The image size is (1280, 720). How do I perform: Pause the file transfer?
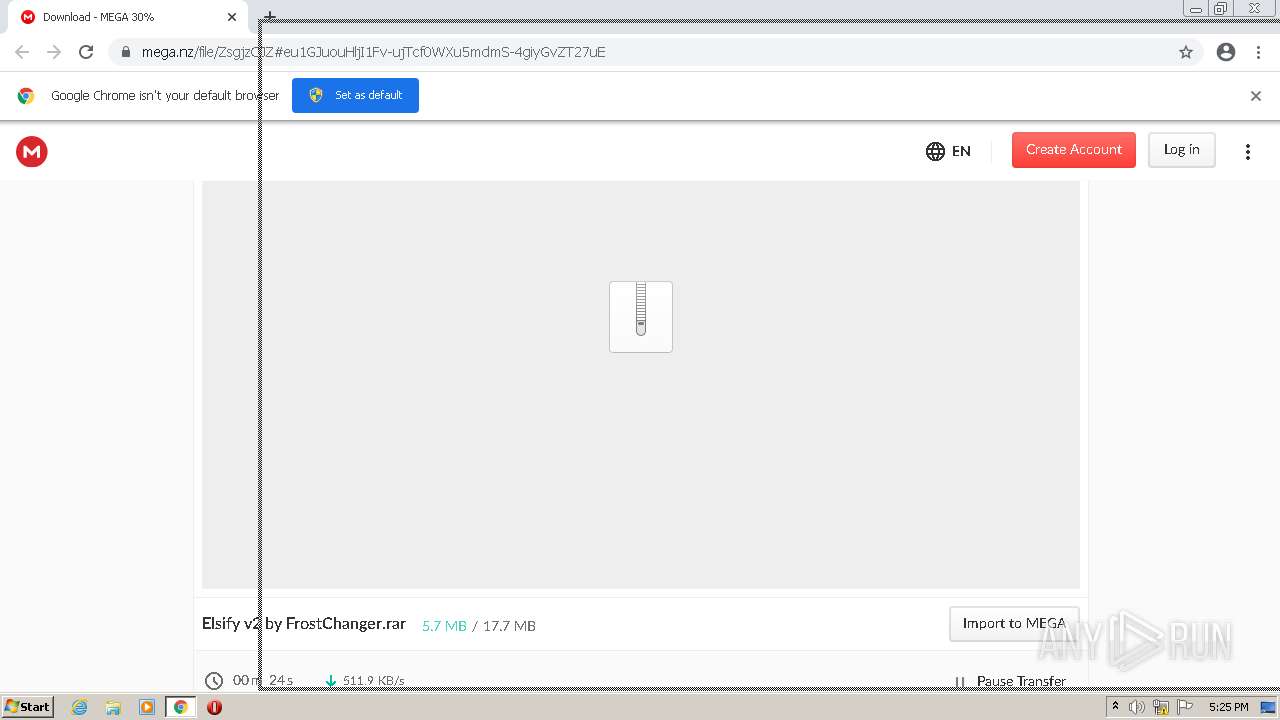[1010, 681]
